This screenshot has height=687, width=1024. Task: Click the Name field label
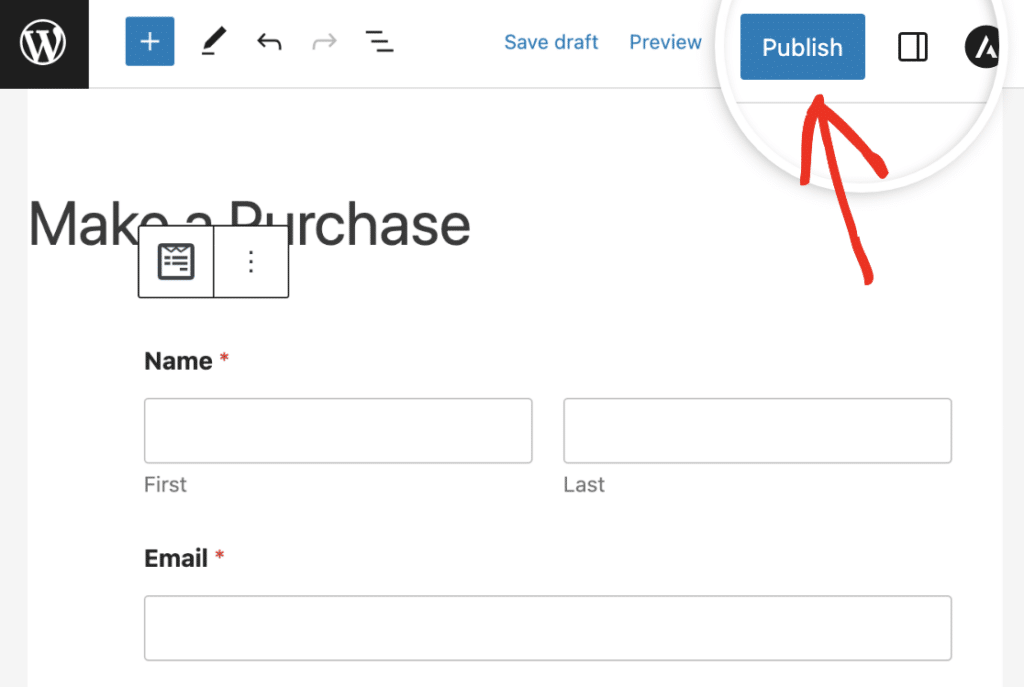coord(176,361)
